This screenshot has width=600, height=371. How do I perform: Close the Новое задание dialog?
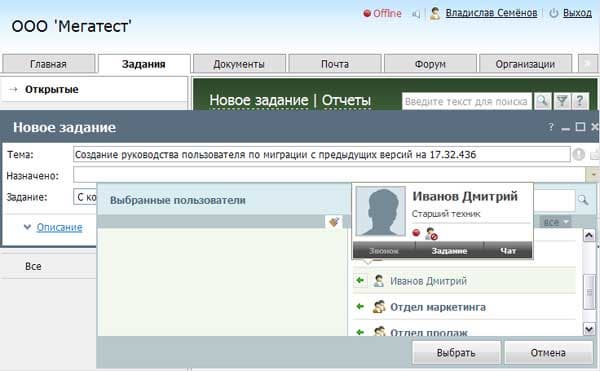click(595, 127)
